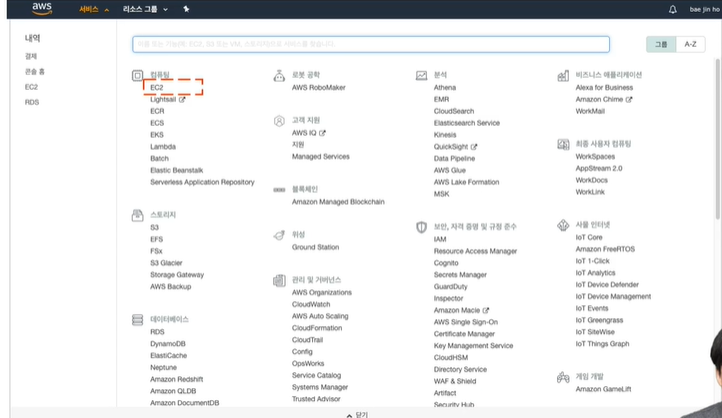Click the Database category icon
Viewport: 722px width, 418px height.
(137, 319)
